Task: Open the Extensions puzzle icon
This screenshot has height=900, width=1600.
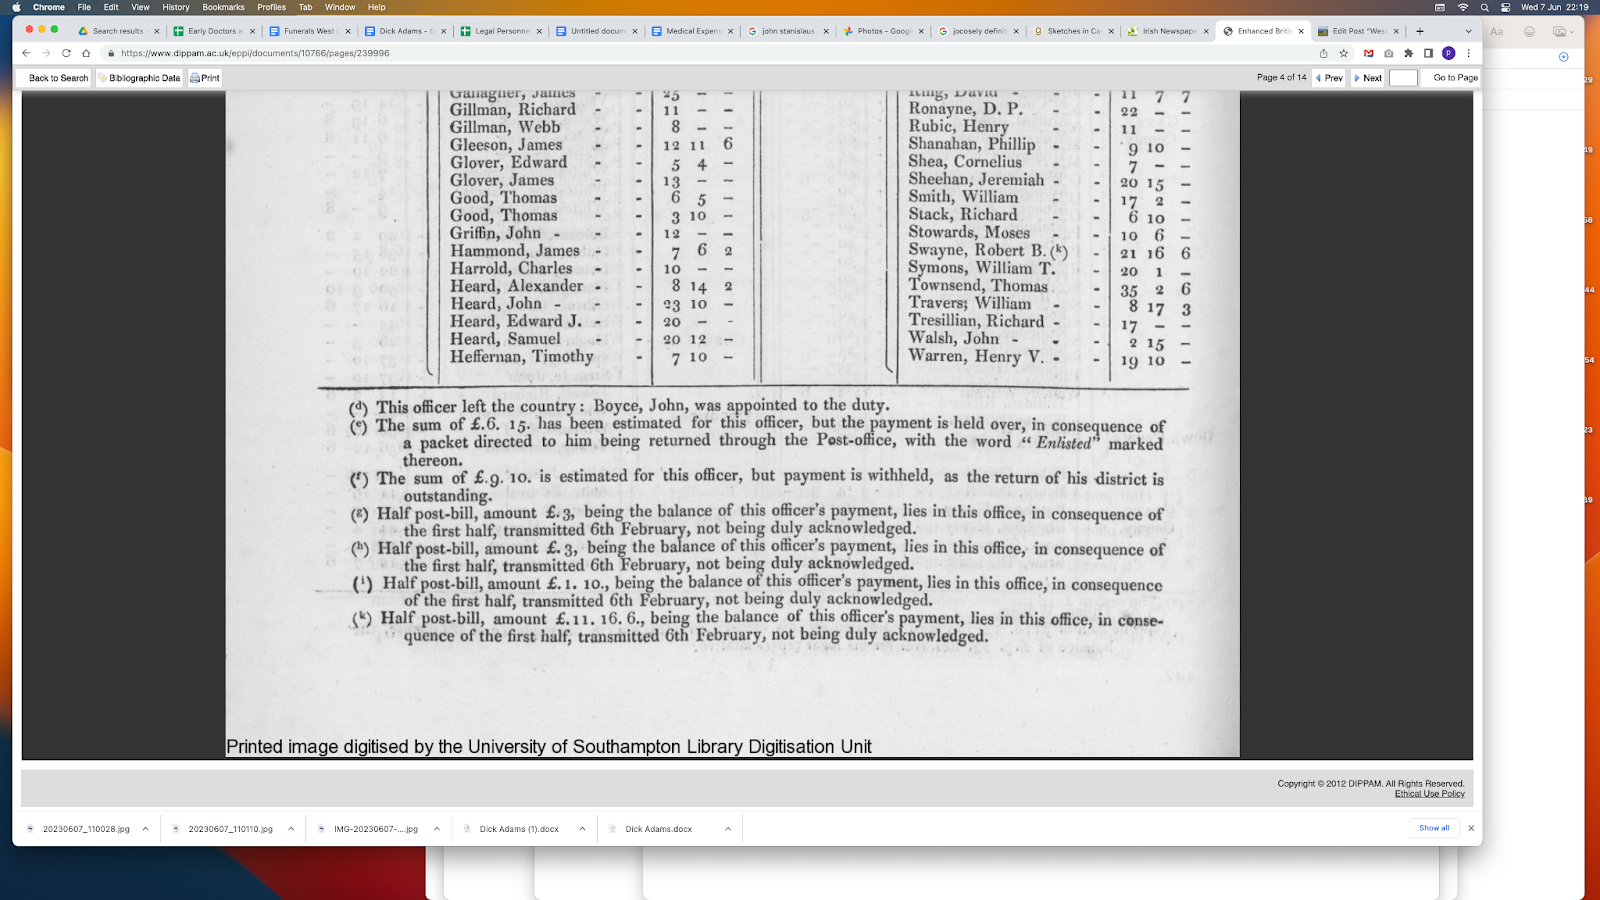Action: tap(1408, 53)
